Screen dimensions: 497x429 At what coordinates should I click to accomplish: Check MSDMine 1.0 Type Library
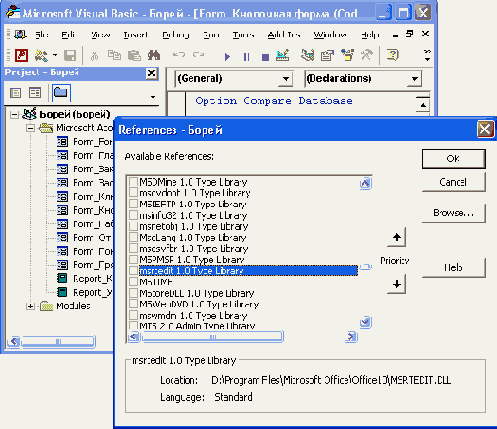pos(133,182)
